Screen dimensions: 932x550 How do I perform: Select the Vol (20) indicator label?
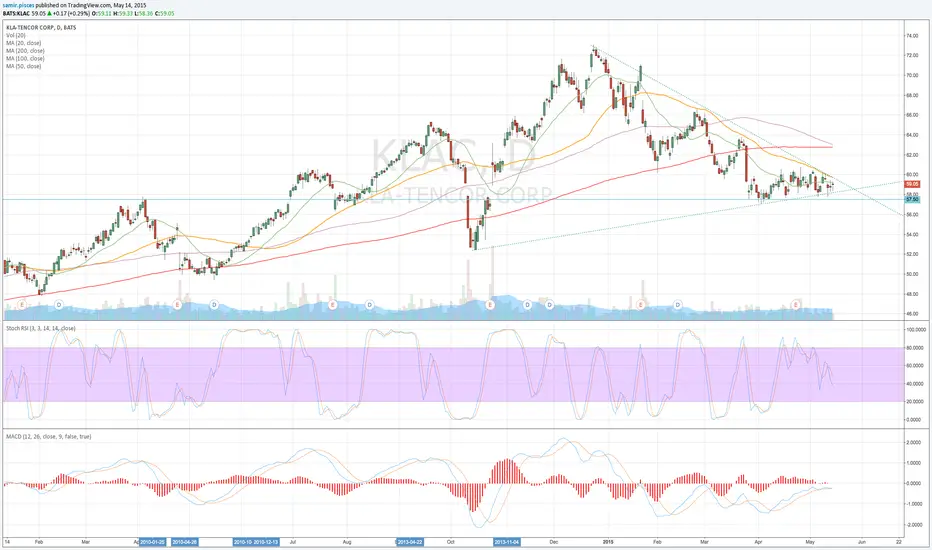[17, 35]
